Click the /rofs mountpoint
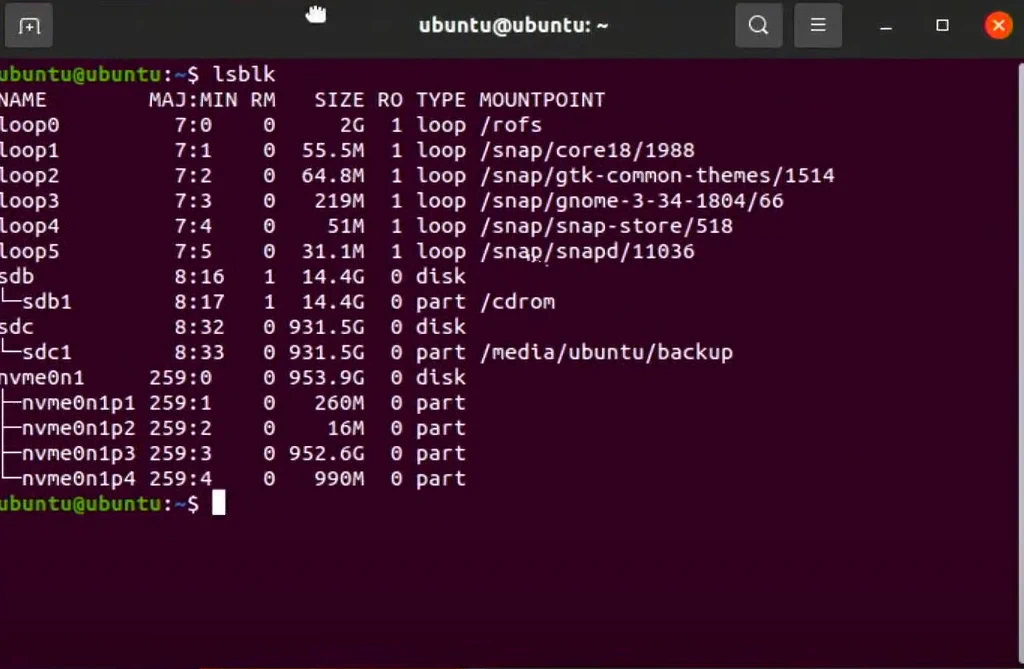 [511, 125]
